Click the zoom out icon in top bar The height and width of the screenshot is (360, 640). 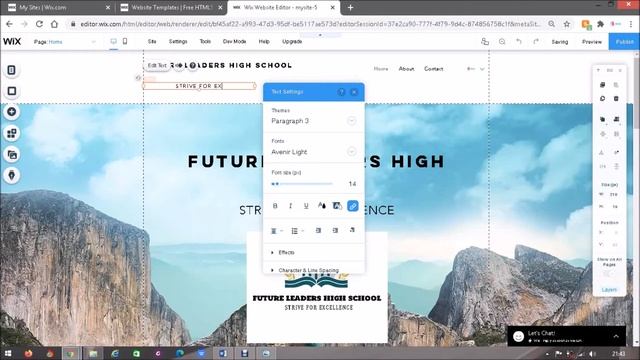(x=502, y=42)
